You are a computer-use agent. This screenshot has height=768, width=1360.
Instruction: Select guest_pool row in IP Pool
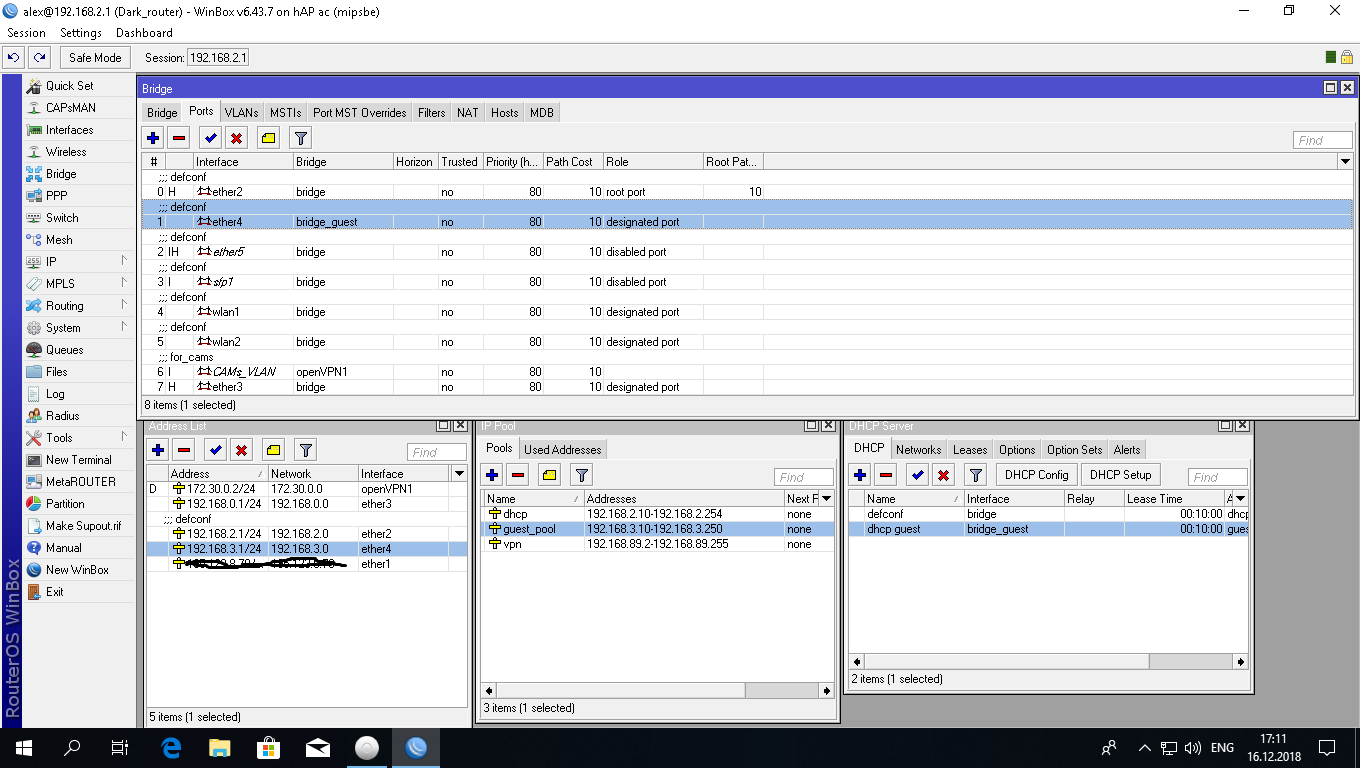coord(658,529)
